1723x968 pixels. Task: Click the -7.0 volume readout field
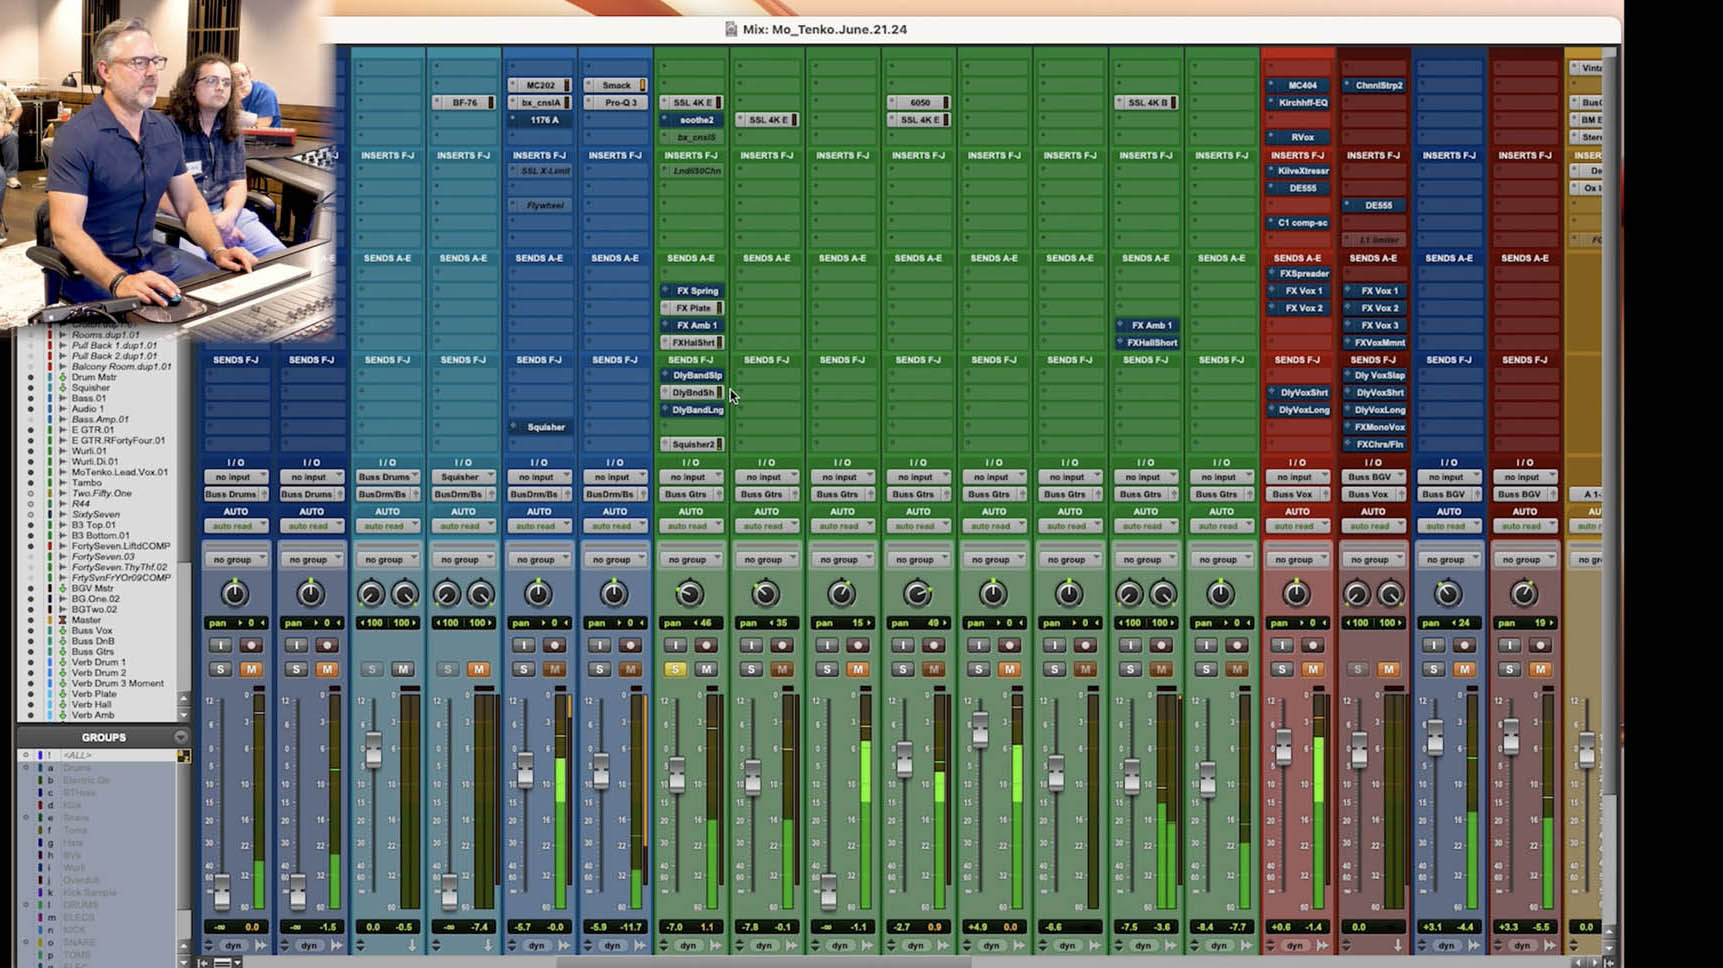pyautogui.click(x=674, y=927)
